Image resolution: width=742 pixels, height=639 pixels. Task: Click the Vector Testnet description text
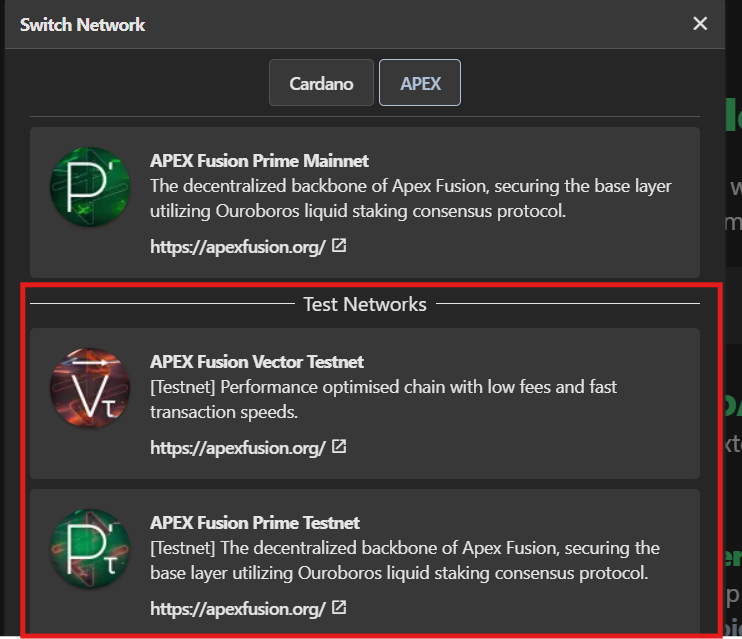[x=383, y=399]
